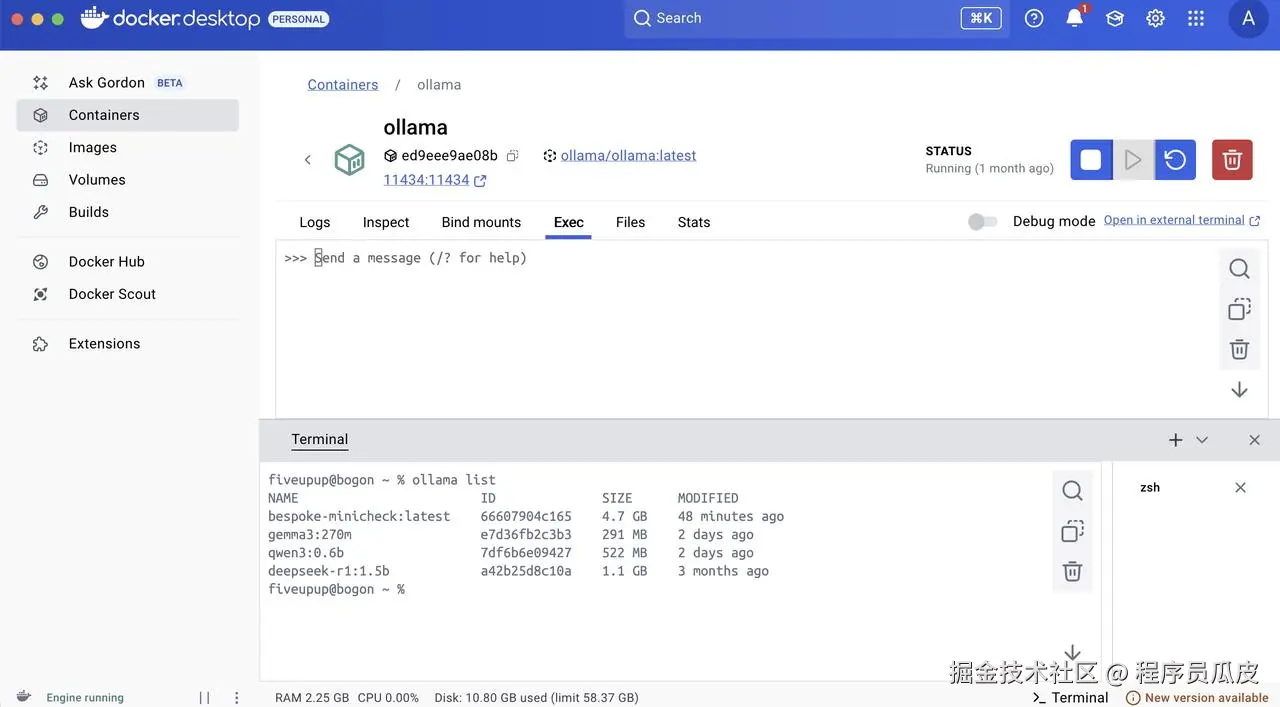This screenshot has height=707, width=1280.
Task: Add a new terminal session
Action: pos(1176,440)
